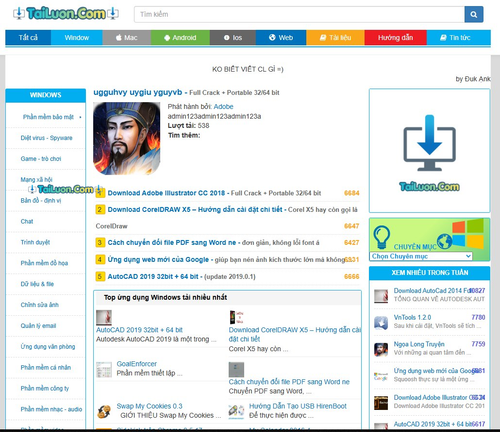Open the Tất cả tab
The height and width of the screenshot is (432, 500).
click(28, 37)
